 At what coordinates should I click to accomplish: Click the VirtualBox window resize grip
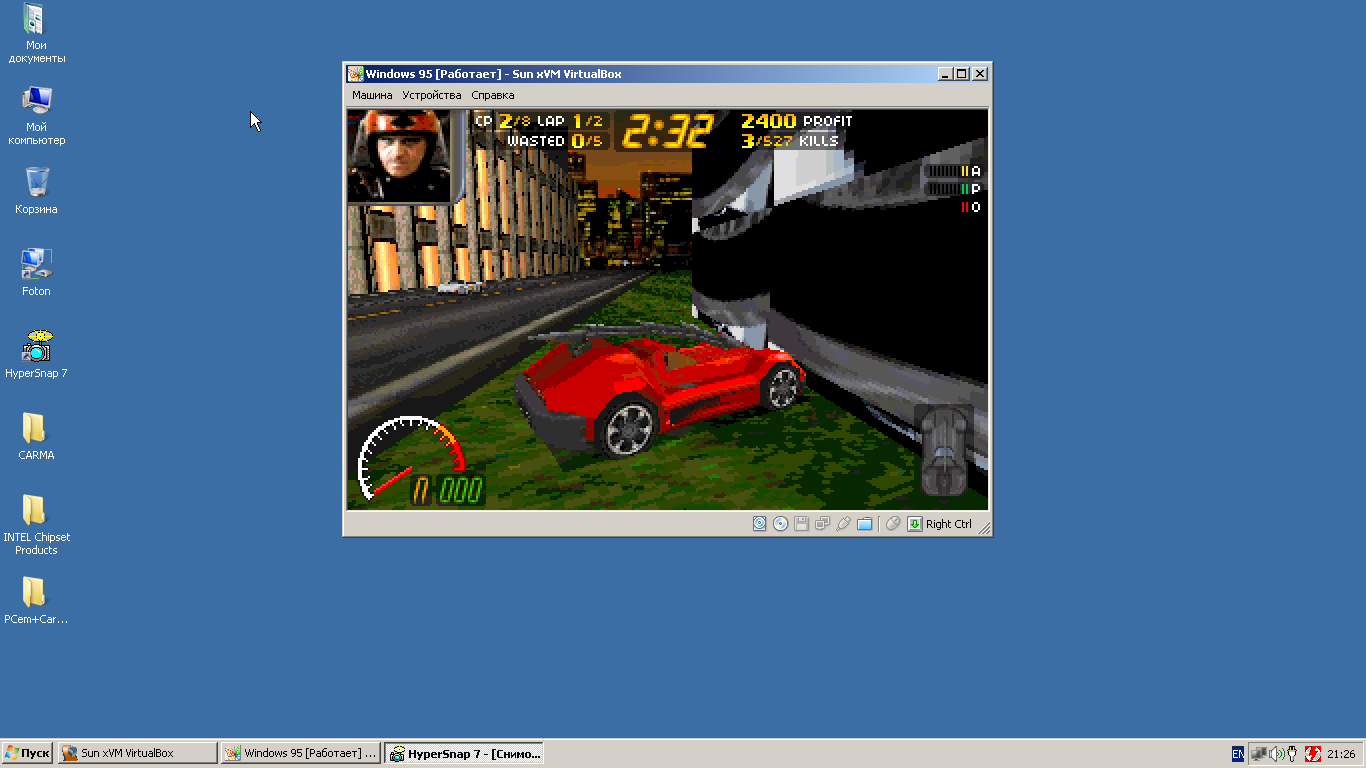[983, 527]
